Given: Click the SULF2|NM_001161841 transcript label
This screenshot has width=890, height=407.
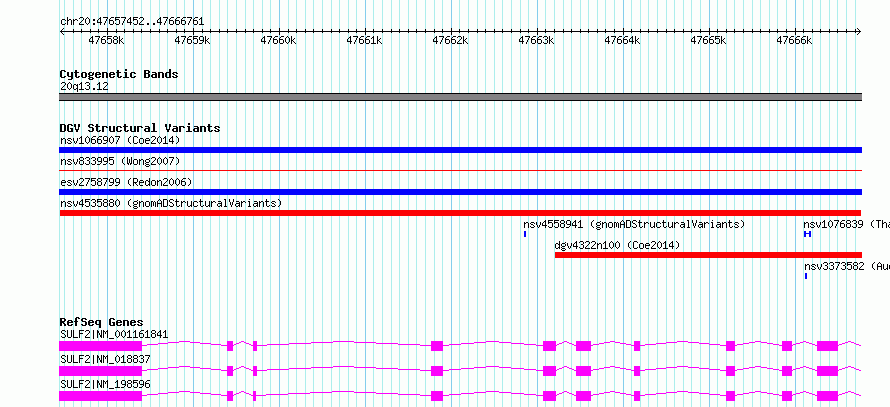Looking at the screenshot, I should [x=114, y=334].
